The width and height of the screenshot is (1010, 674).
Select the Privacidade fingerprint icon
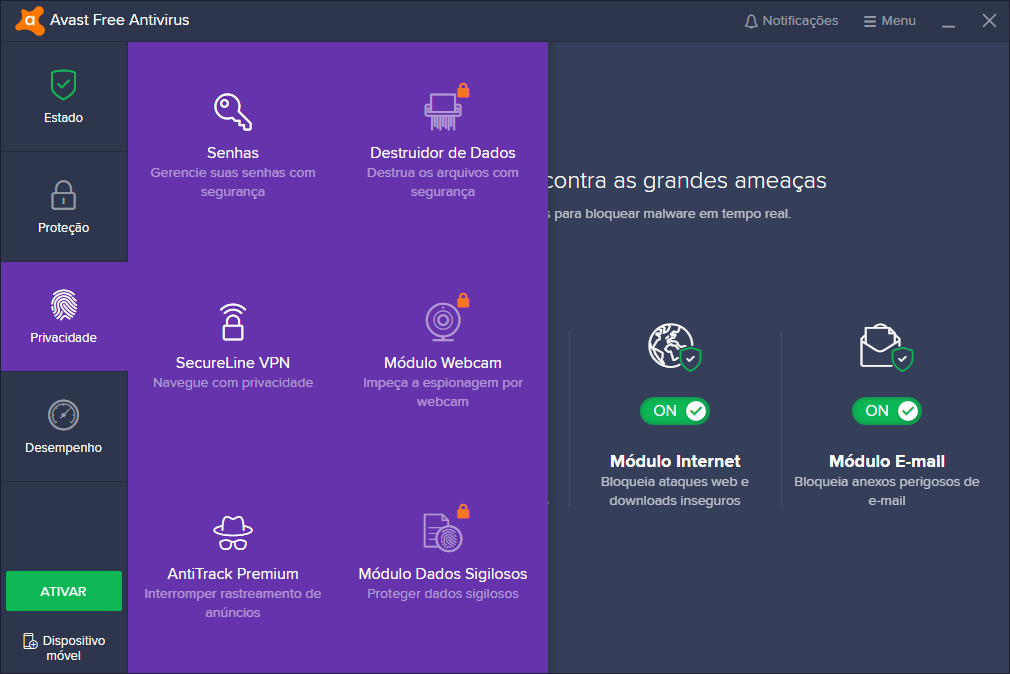[63, 305]
